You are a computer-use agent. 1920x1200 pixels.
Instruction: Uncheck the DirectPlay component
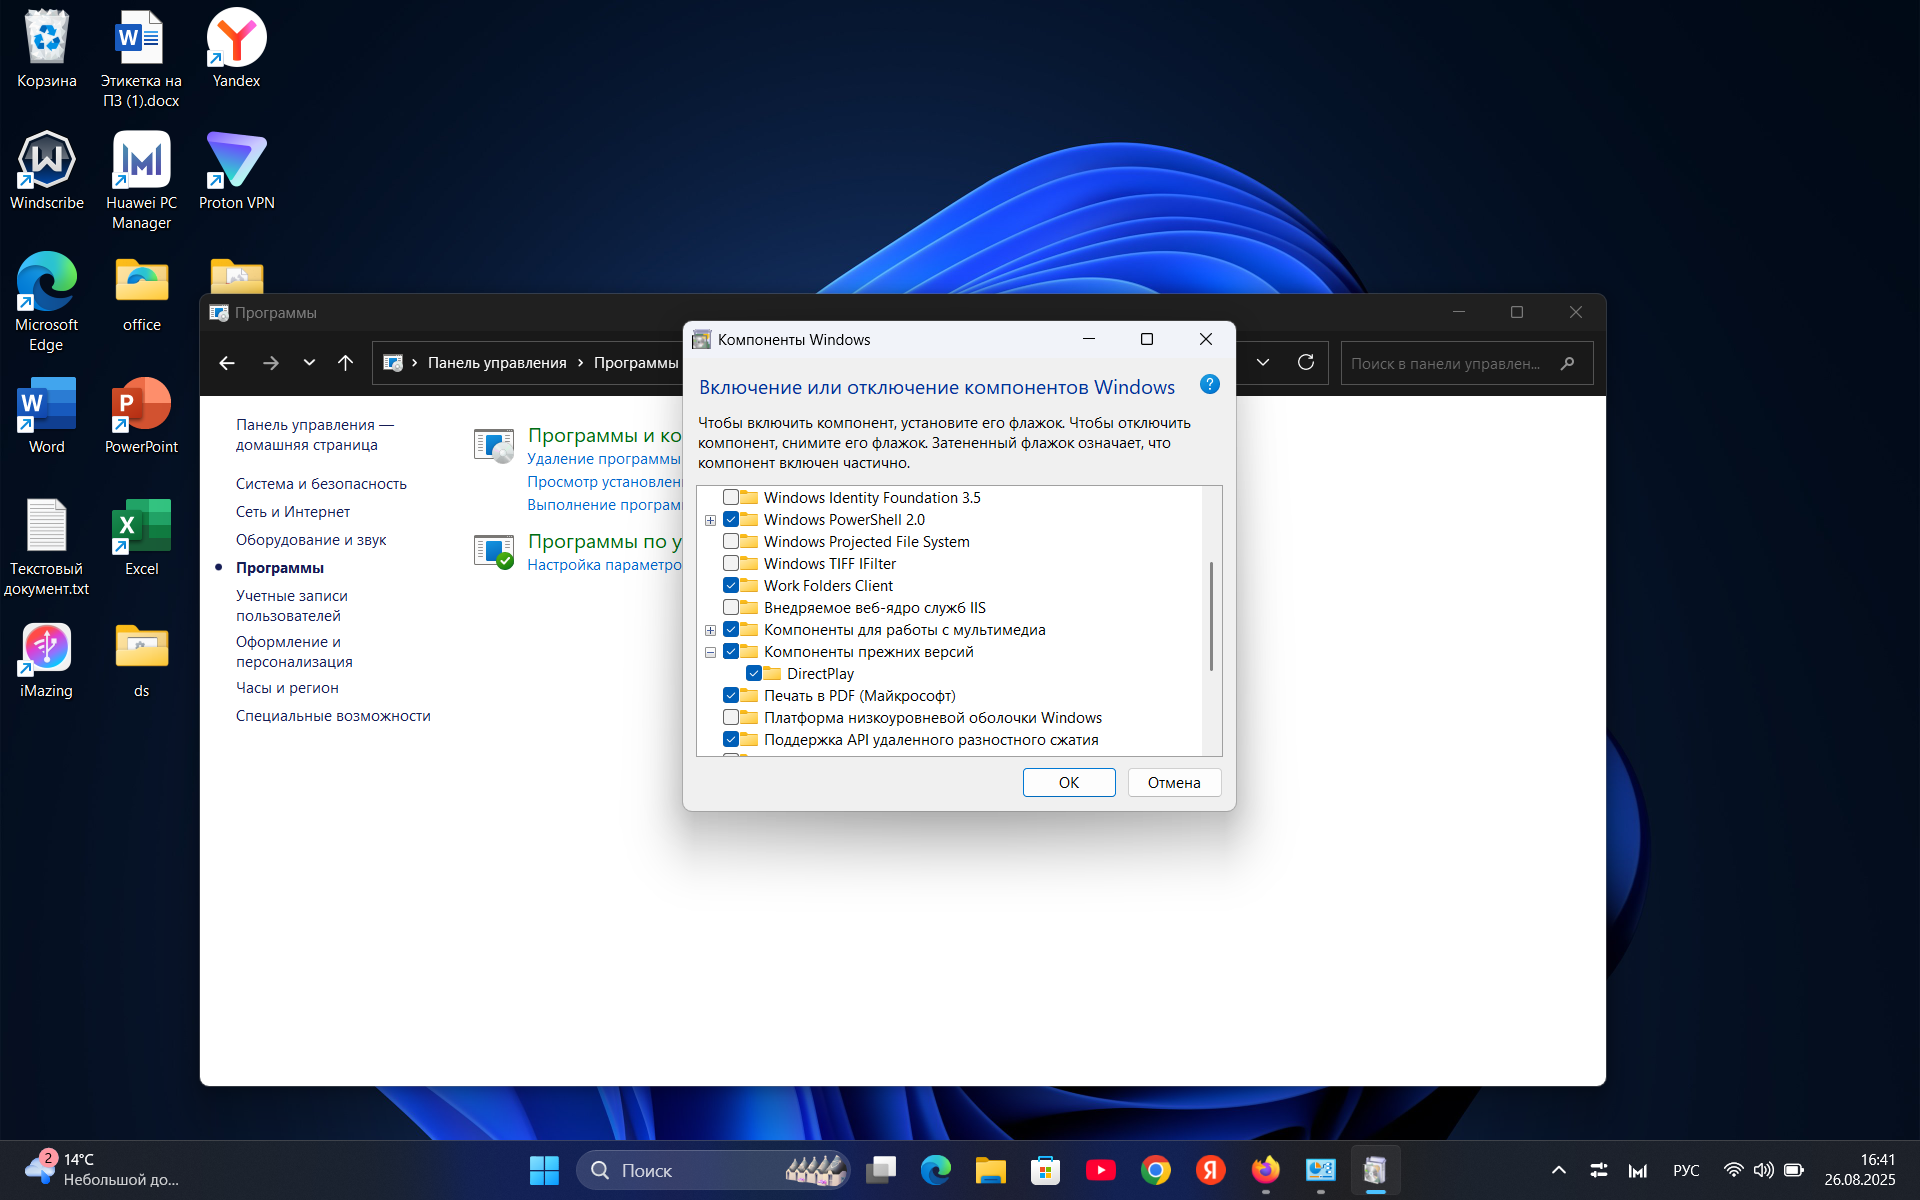coord(754,674)
